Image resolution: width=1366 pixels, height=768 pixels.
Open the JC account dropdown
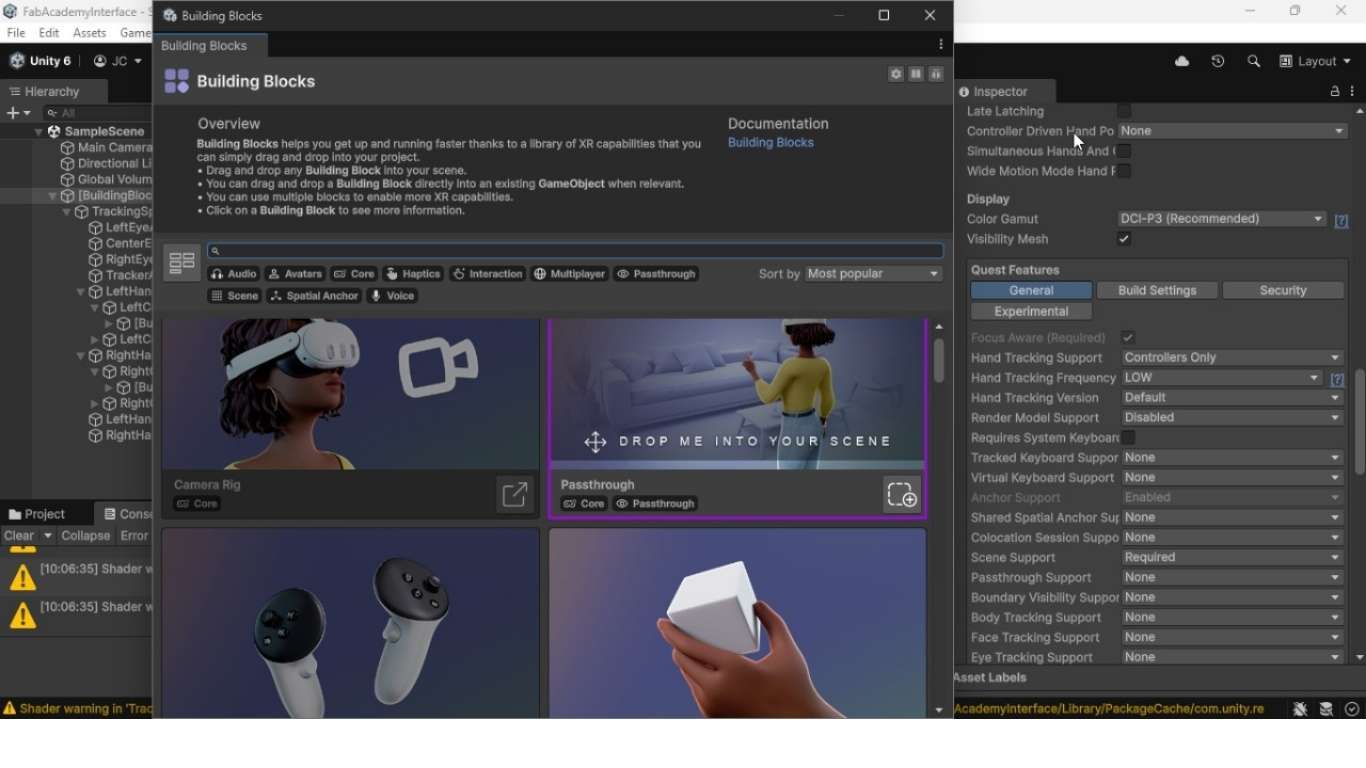point(118,61)
